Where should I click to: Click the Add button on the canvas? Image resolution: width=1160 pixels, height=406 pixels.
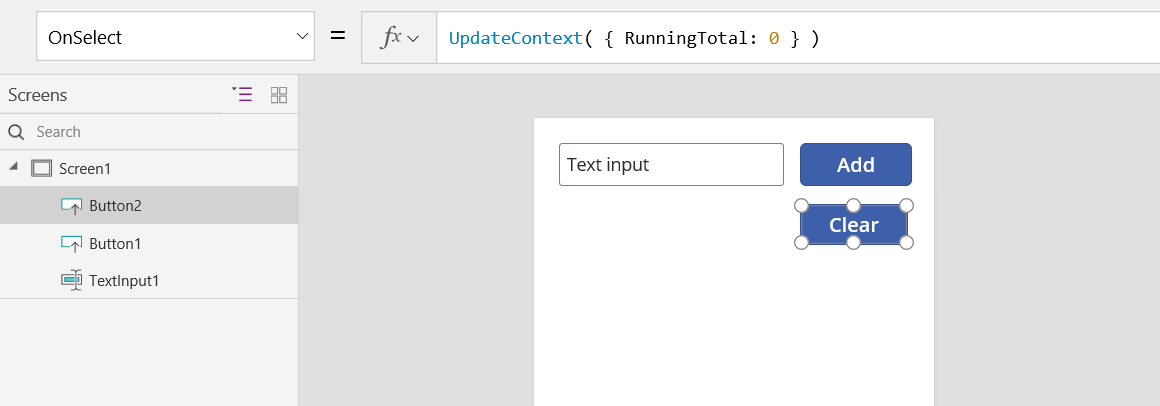pyautogui.click(x=855, y=165)
